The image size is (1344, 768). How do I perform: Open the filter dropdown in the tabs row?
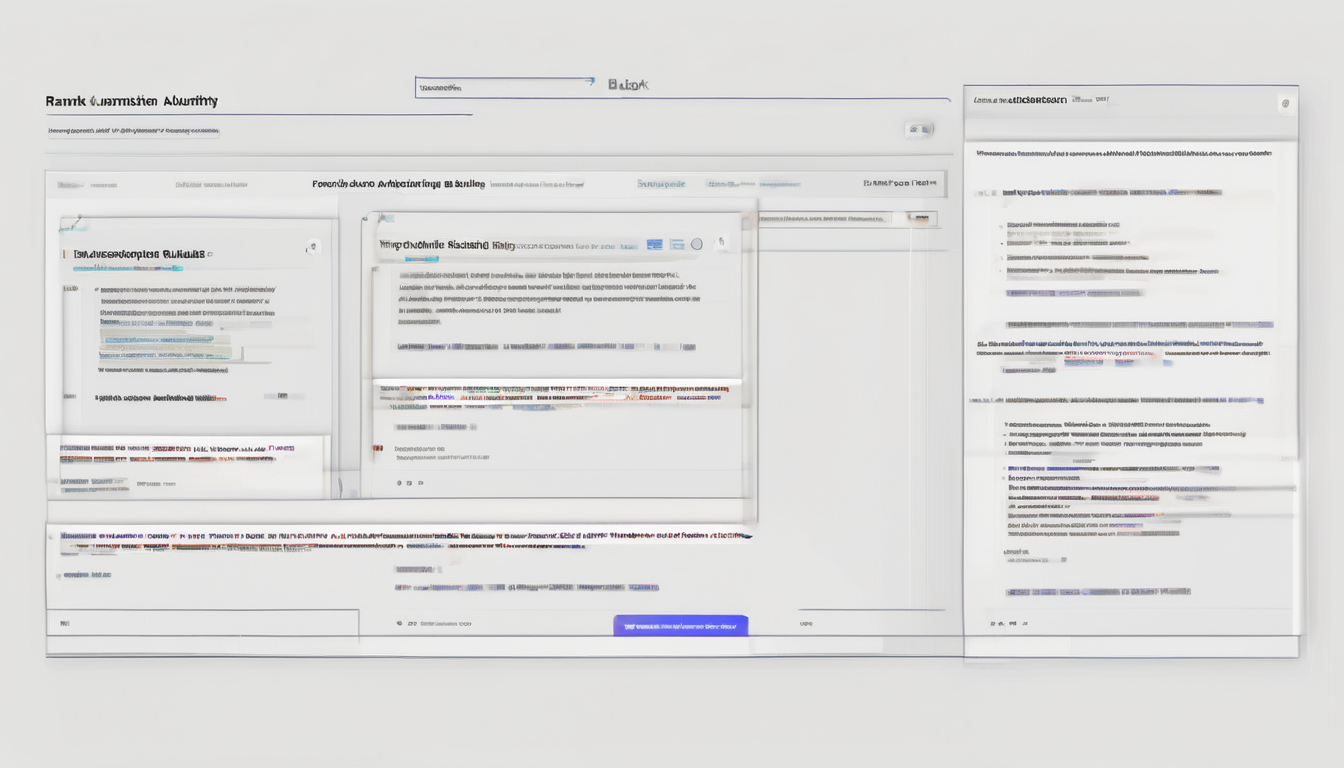pos(900,184)
